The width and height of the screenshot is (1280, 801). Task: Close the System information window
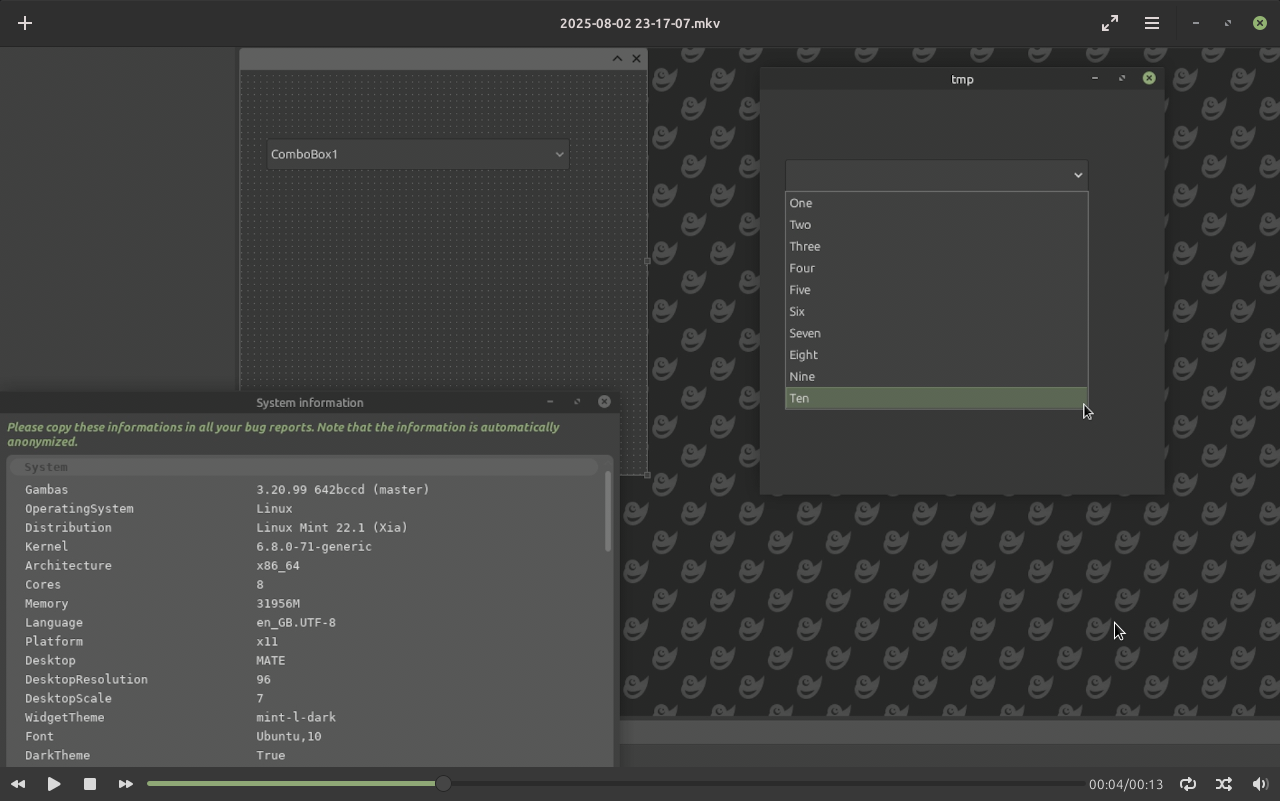pyautogui.click(x=604, y=401)
